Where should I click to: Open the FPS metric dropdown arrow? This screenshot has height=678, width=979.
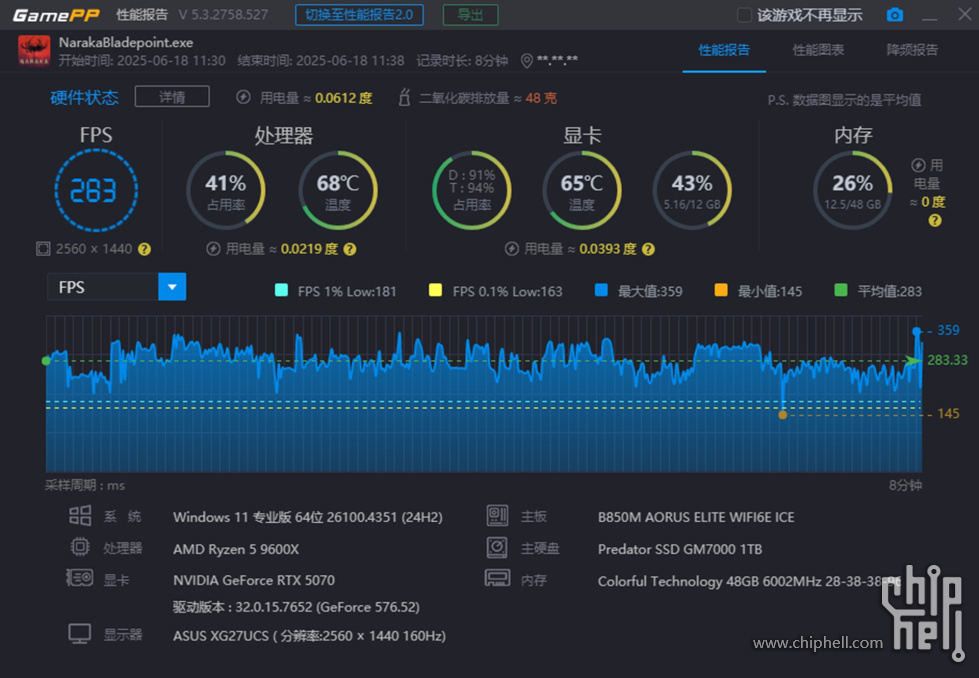tap(172, 287)
